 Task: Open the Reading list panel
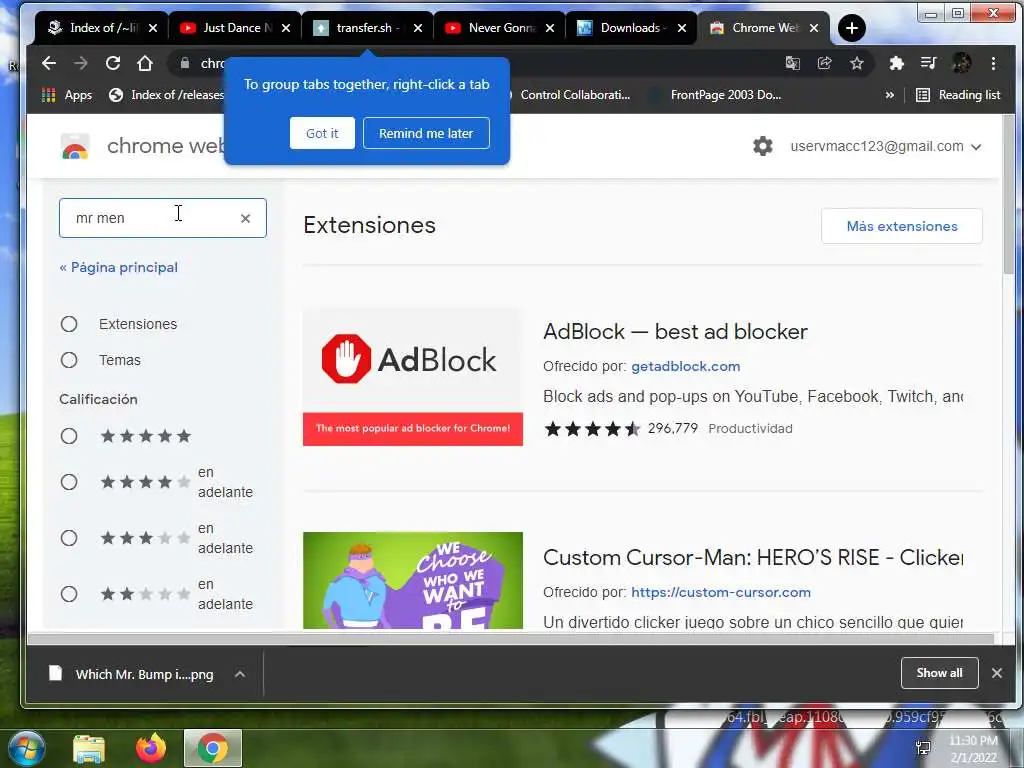[958, 95]
